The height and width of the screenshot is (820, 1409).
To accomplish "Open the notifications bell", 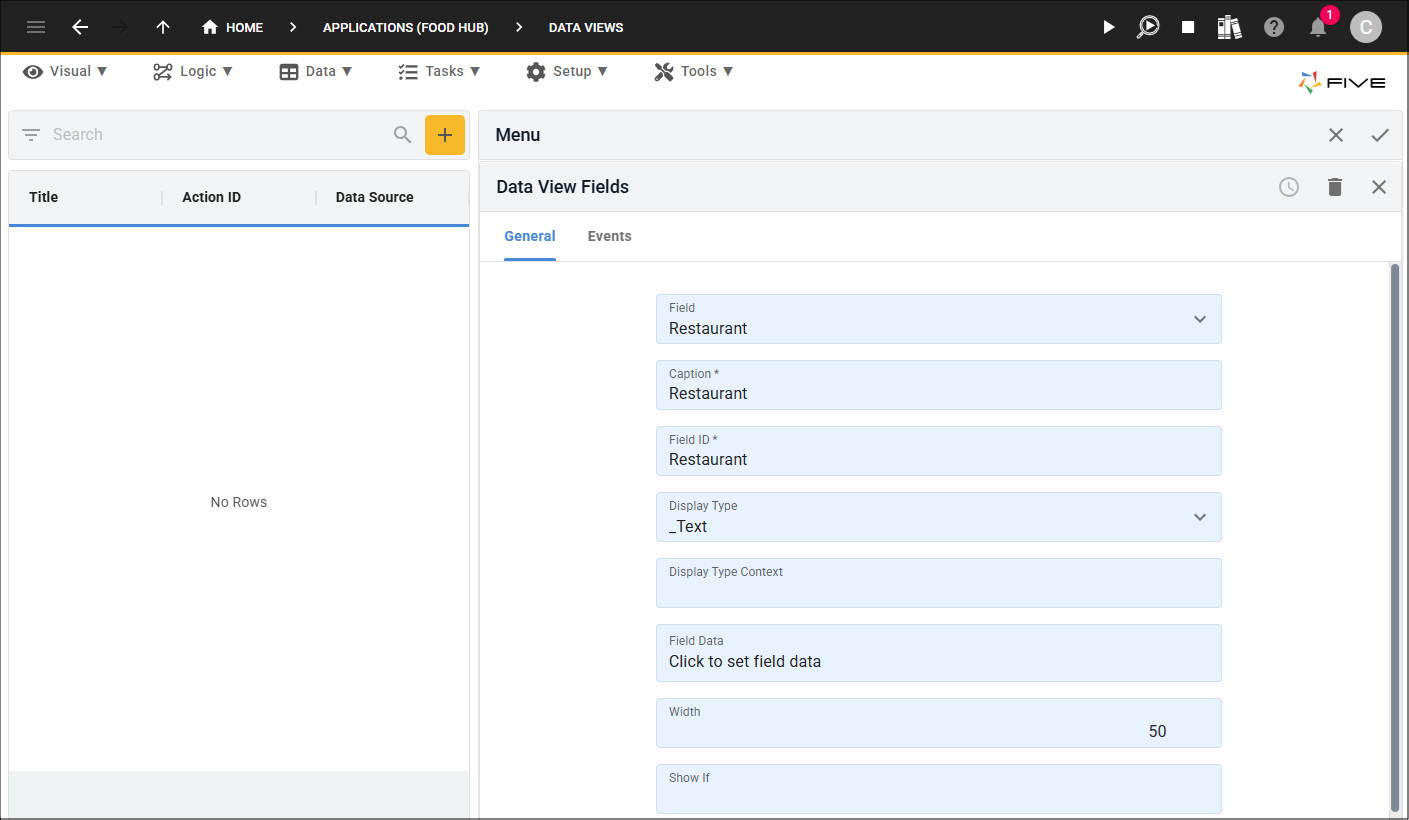I will pos(1318,27).
